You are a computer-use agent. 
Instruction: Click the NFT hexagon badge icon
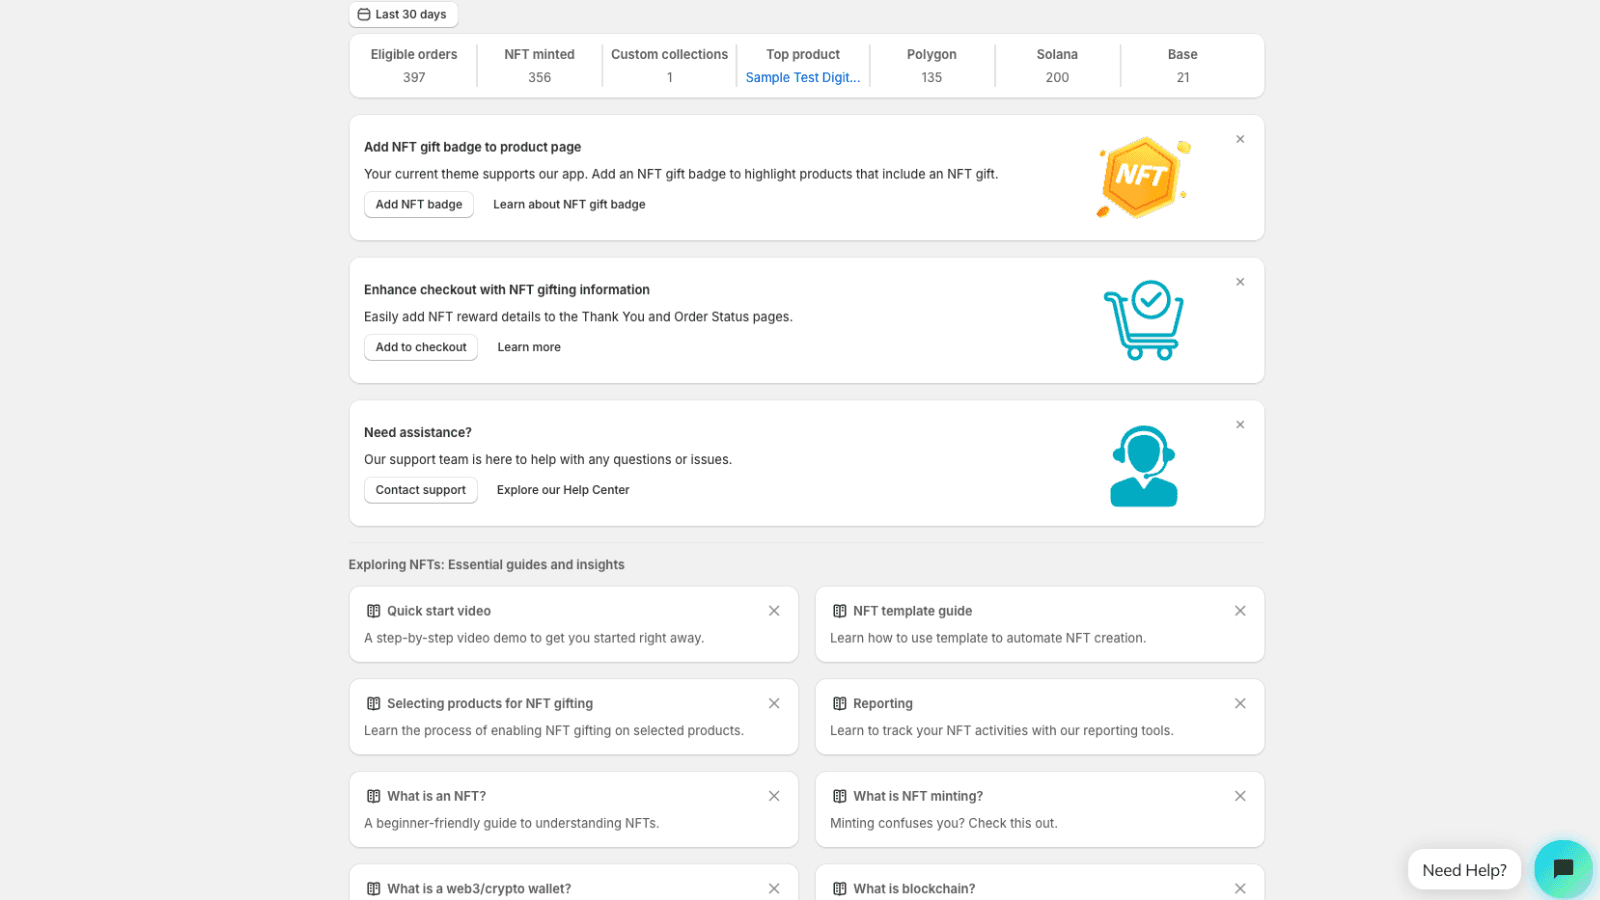click(1142, 177)
